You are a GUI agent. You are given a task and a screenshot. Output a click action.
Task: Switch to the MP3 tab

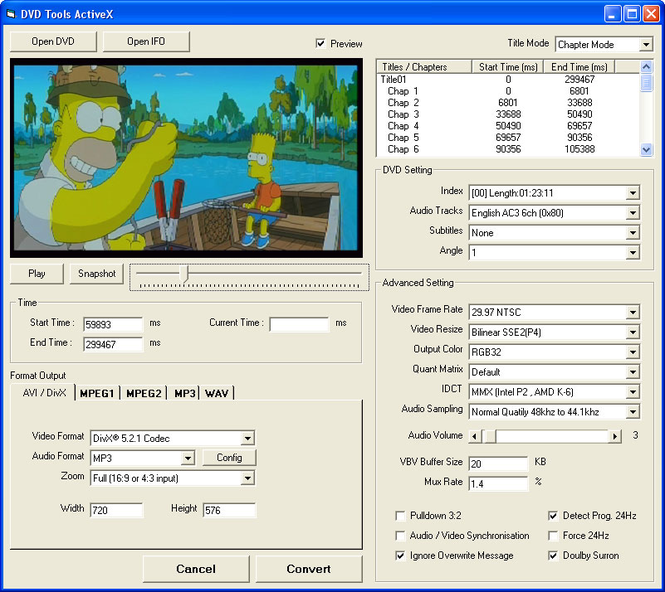point(184,394)
